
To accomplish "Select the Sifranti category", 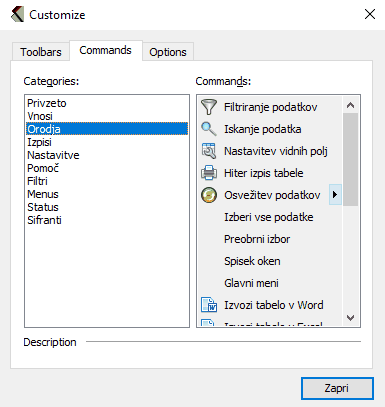I will tap(107, 220).
